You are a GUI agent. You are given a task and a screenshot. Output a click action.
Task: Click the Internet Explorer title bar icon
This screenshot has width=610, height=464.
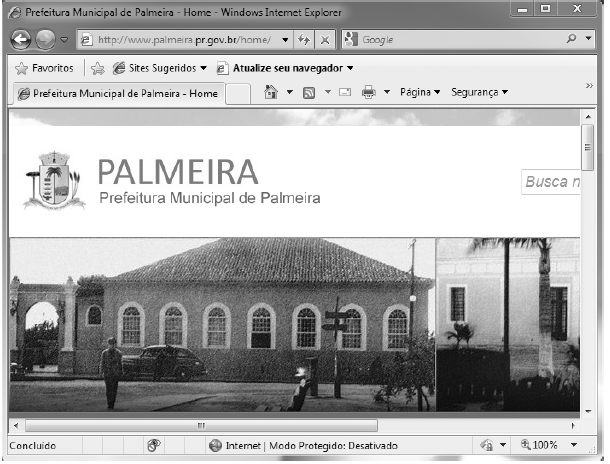[x=15, y=12]
